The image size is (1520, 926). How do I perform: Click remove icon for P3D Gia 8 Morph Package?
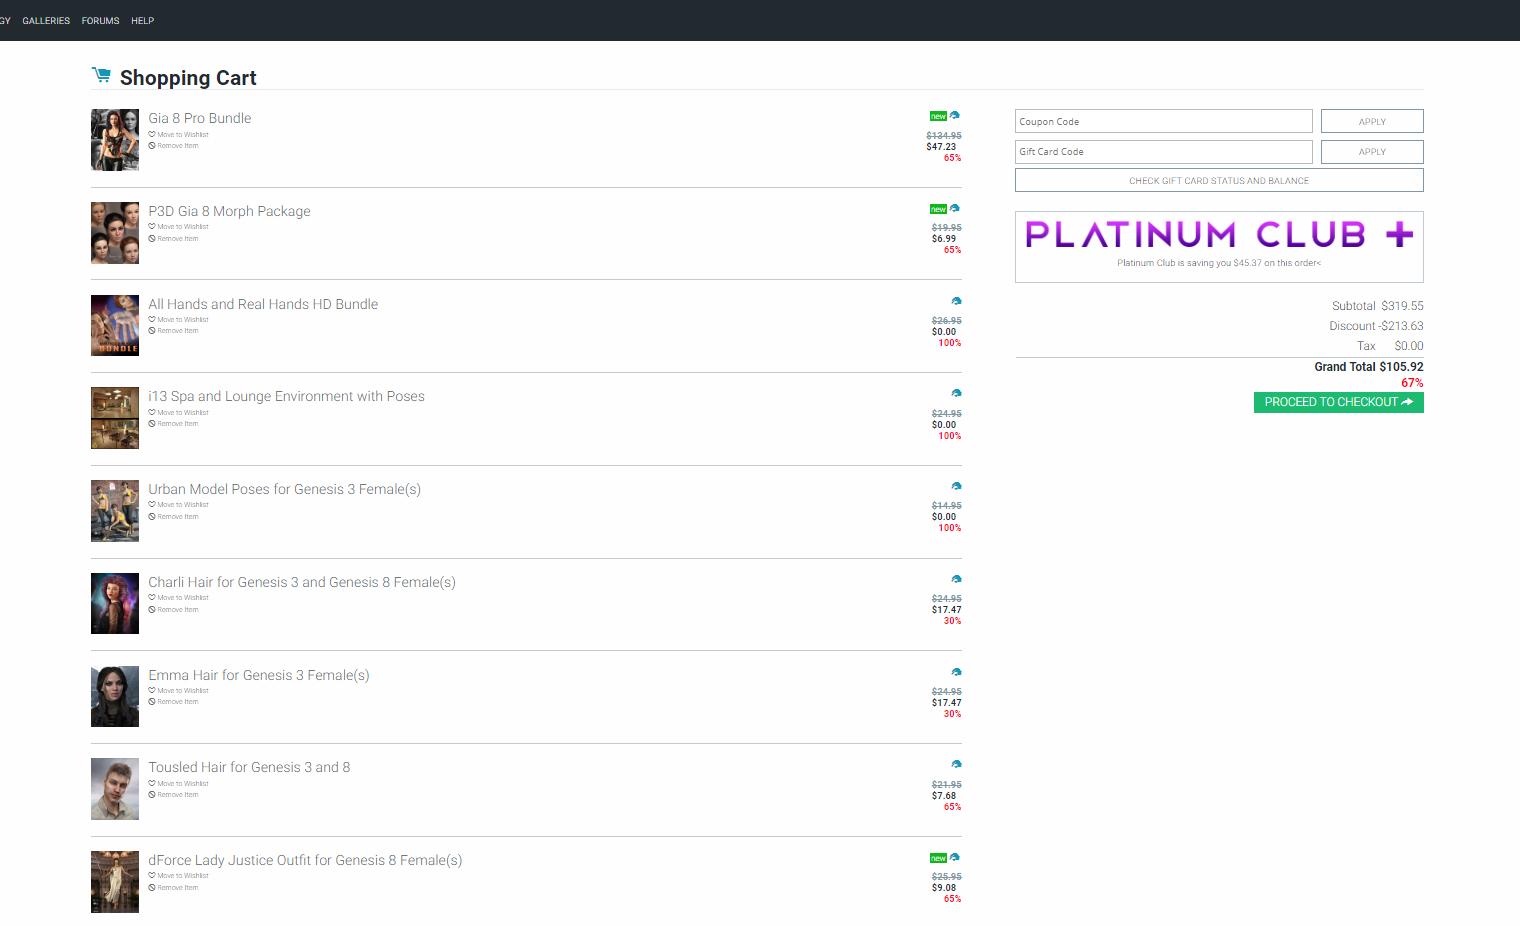152,239
